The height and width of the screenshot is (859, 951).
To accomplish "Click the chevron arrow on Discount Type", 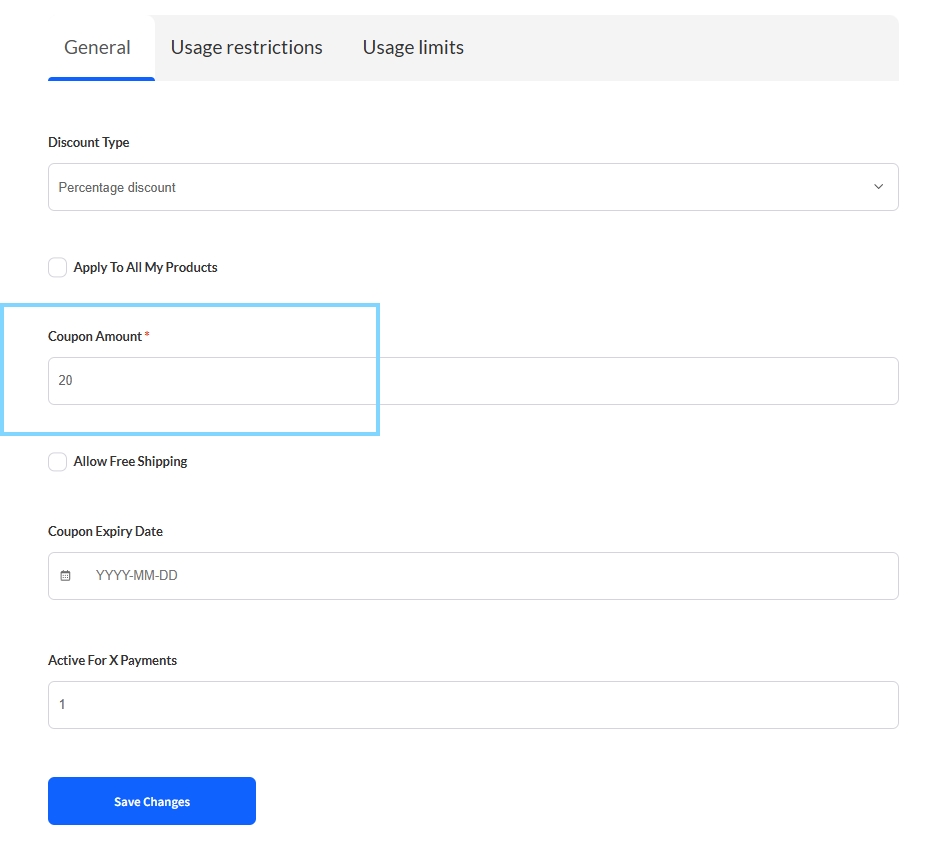I will tap(879, 187).
